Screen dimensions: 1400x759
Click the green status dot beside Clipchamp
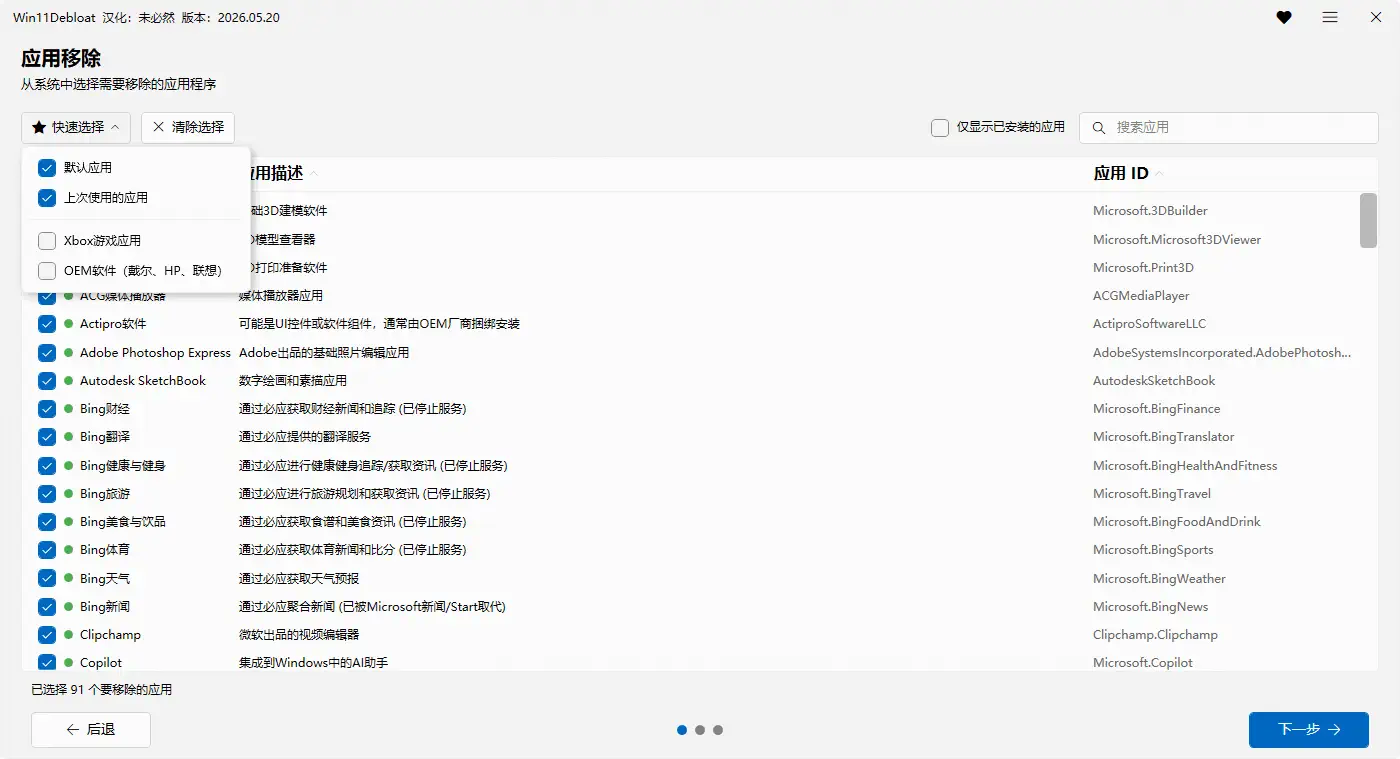(69, 635)
